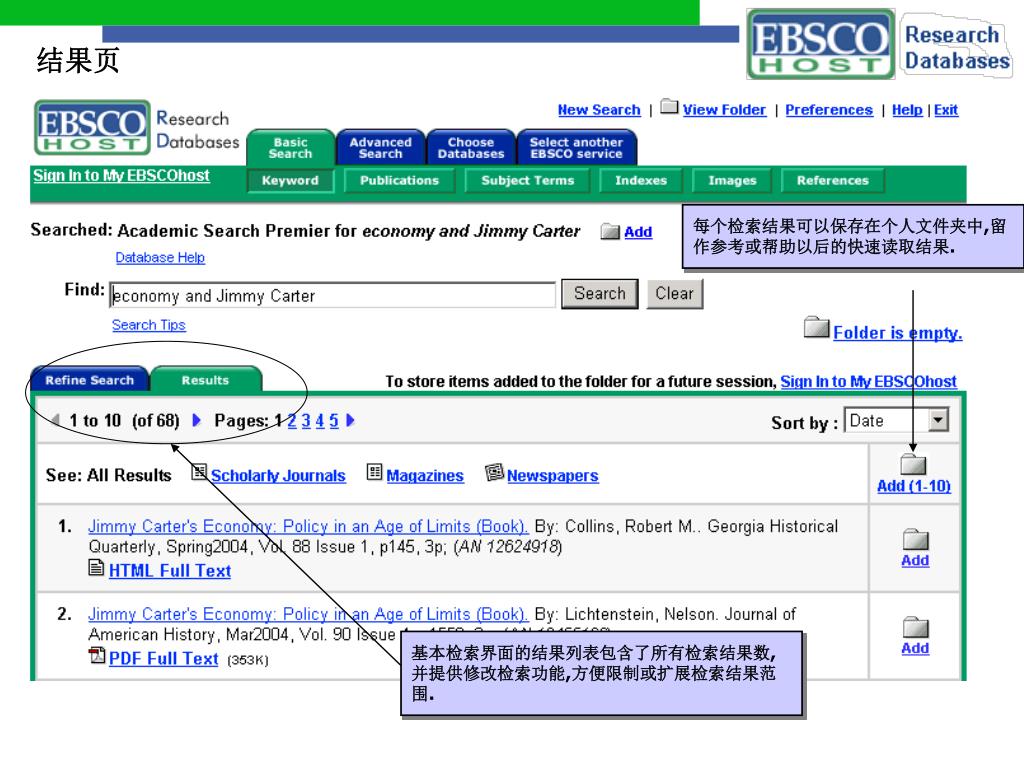Open the Refine Search tab
The image size is (1024, 768).
tap(89, 379)
